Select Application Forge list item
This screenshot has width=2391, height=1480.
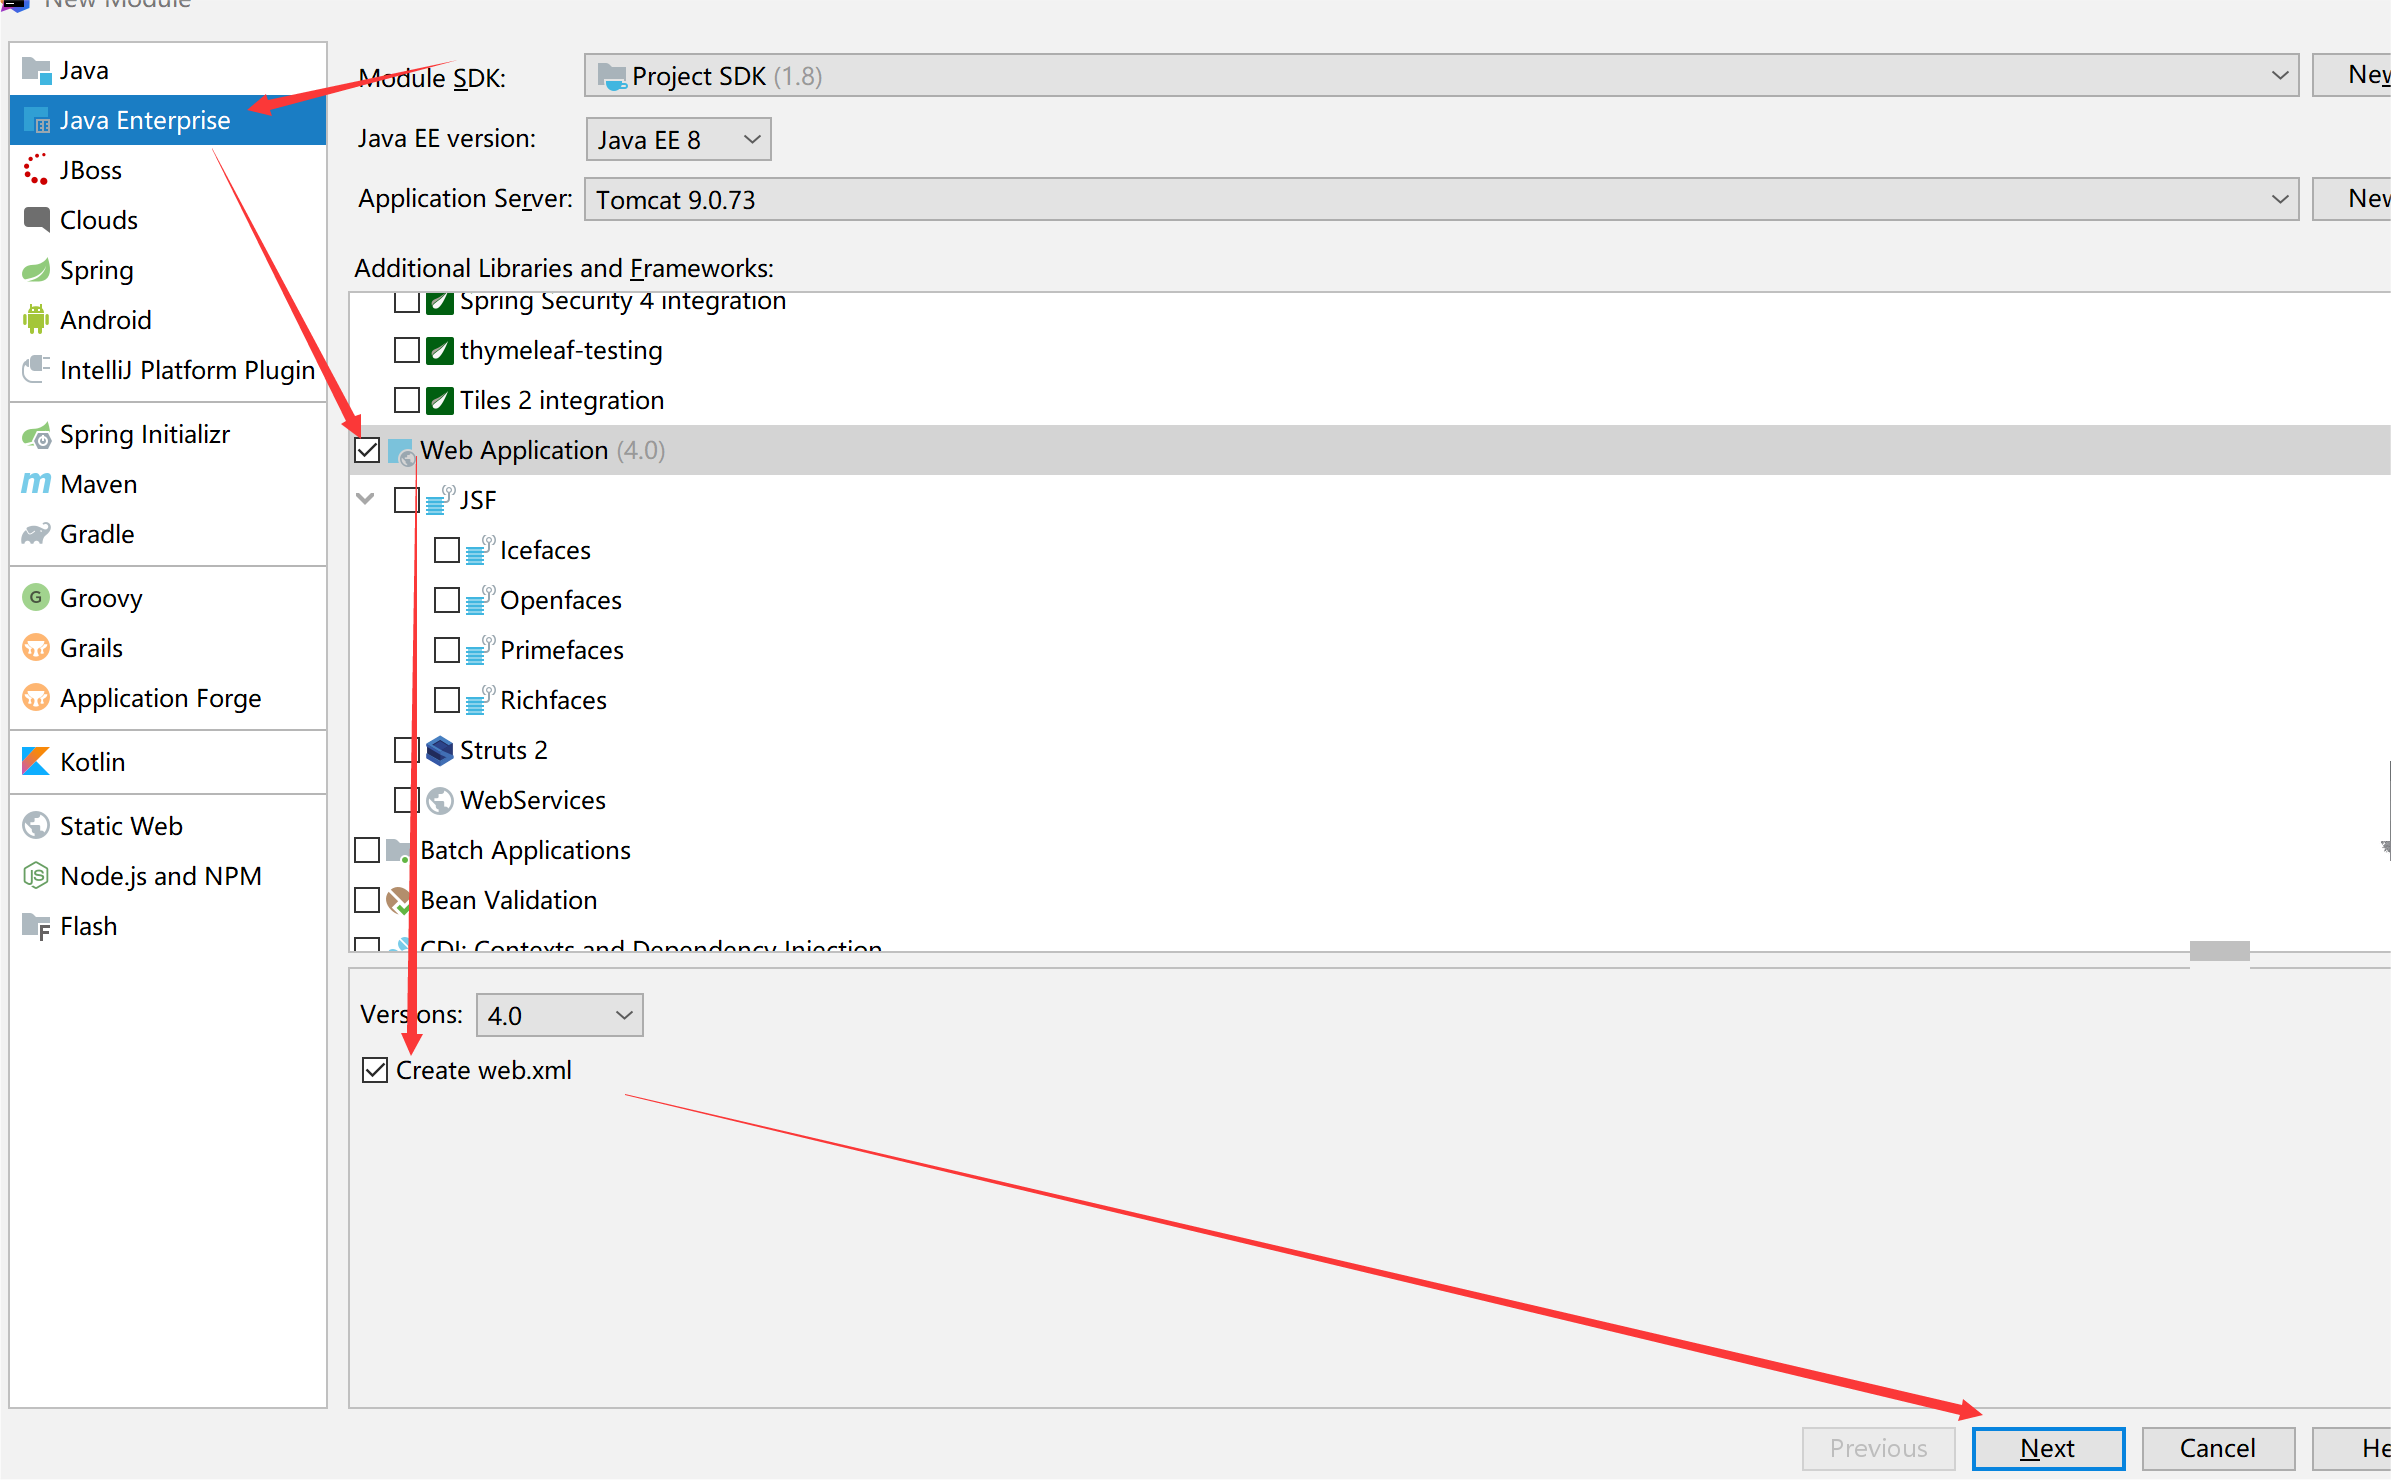(168, 698)
